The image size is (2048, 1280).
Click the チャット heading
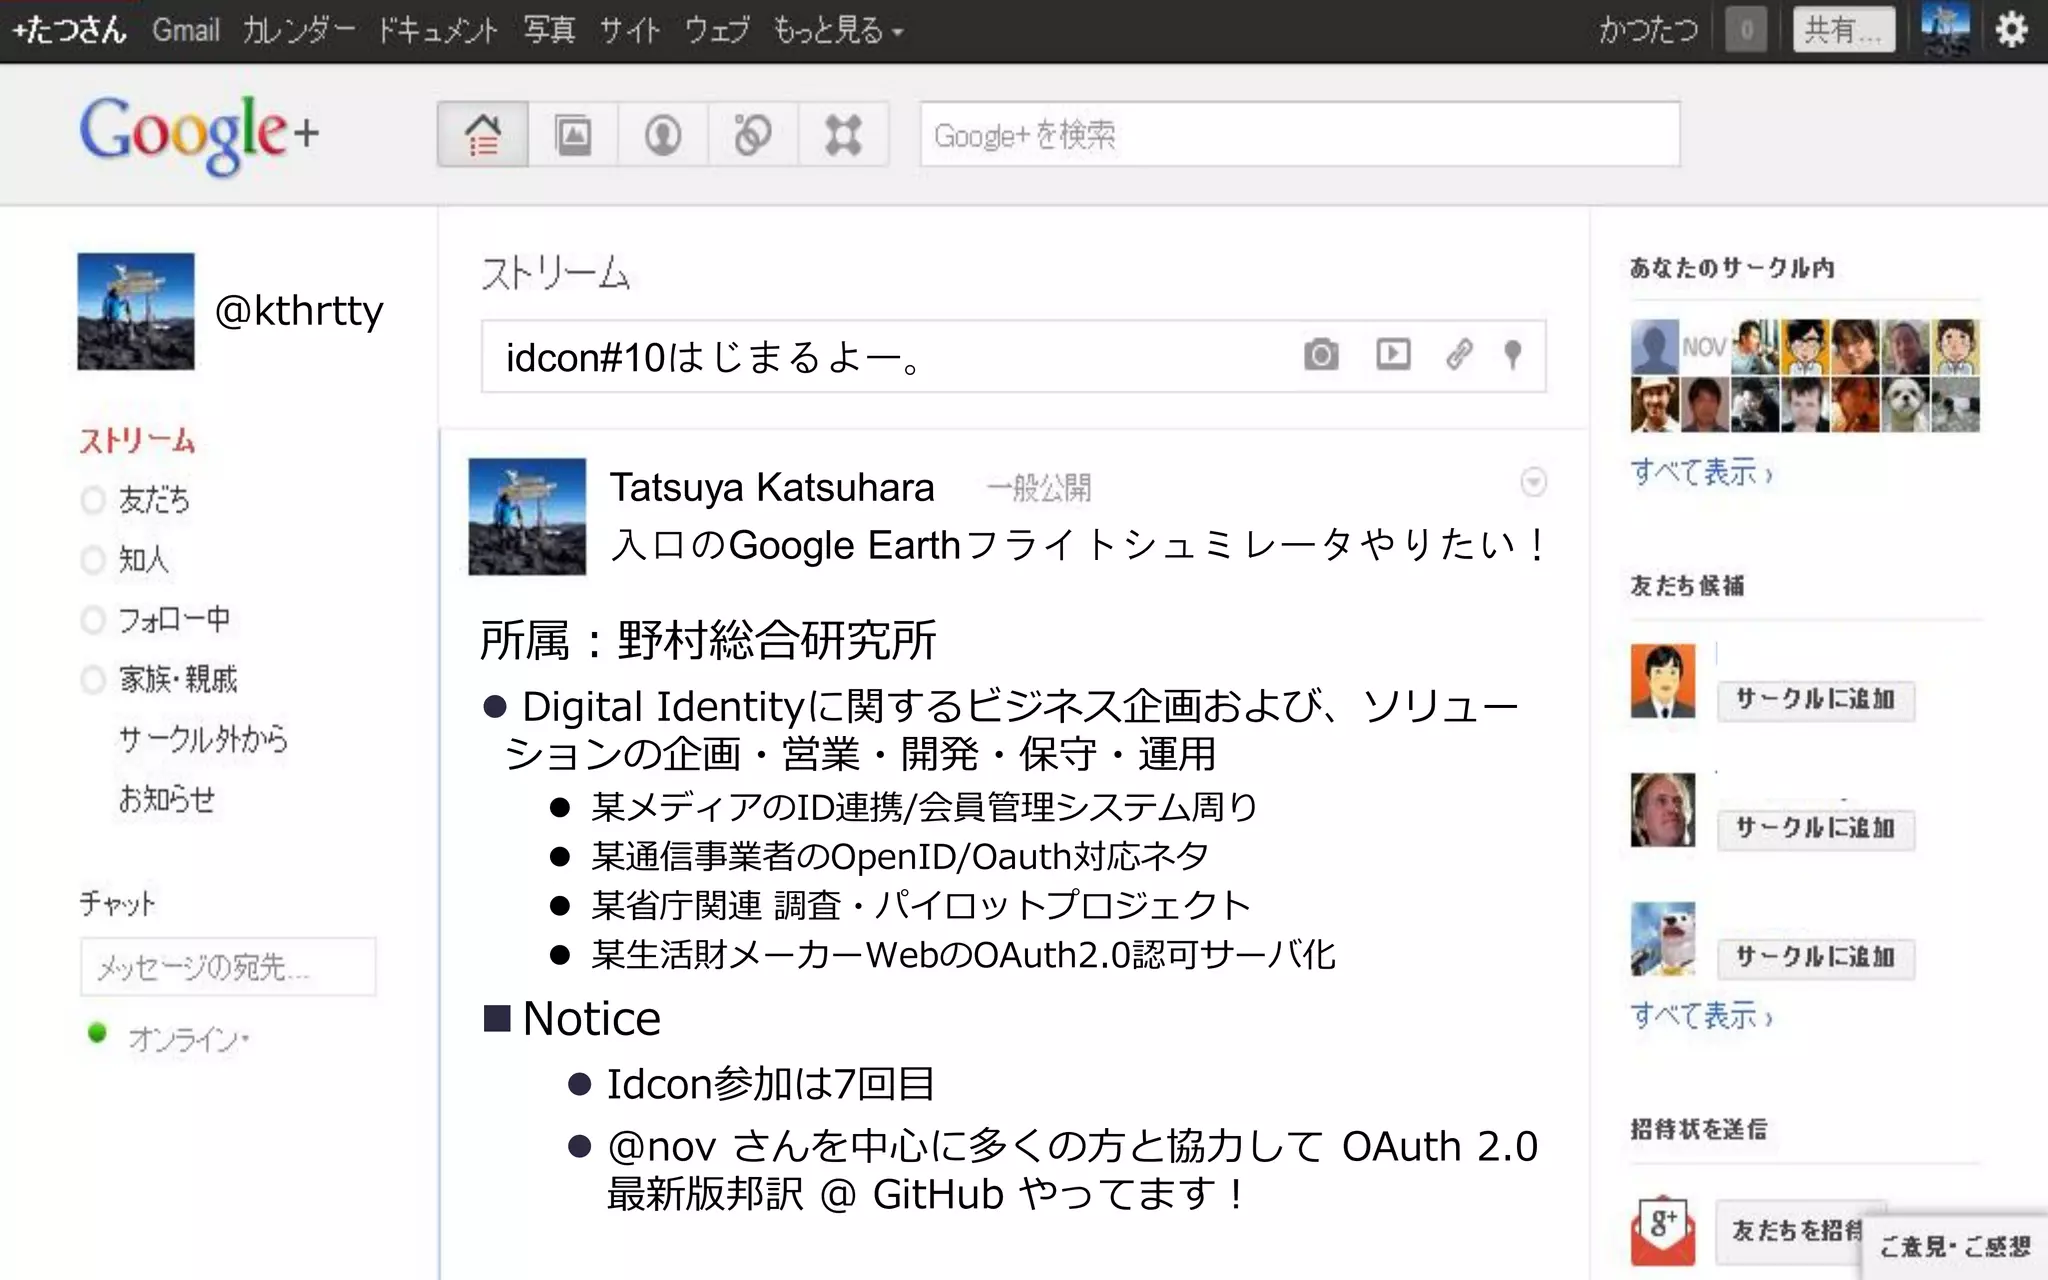pyautogui.click(x=117, y=904)
